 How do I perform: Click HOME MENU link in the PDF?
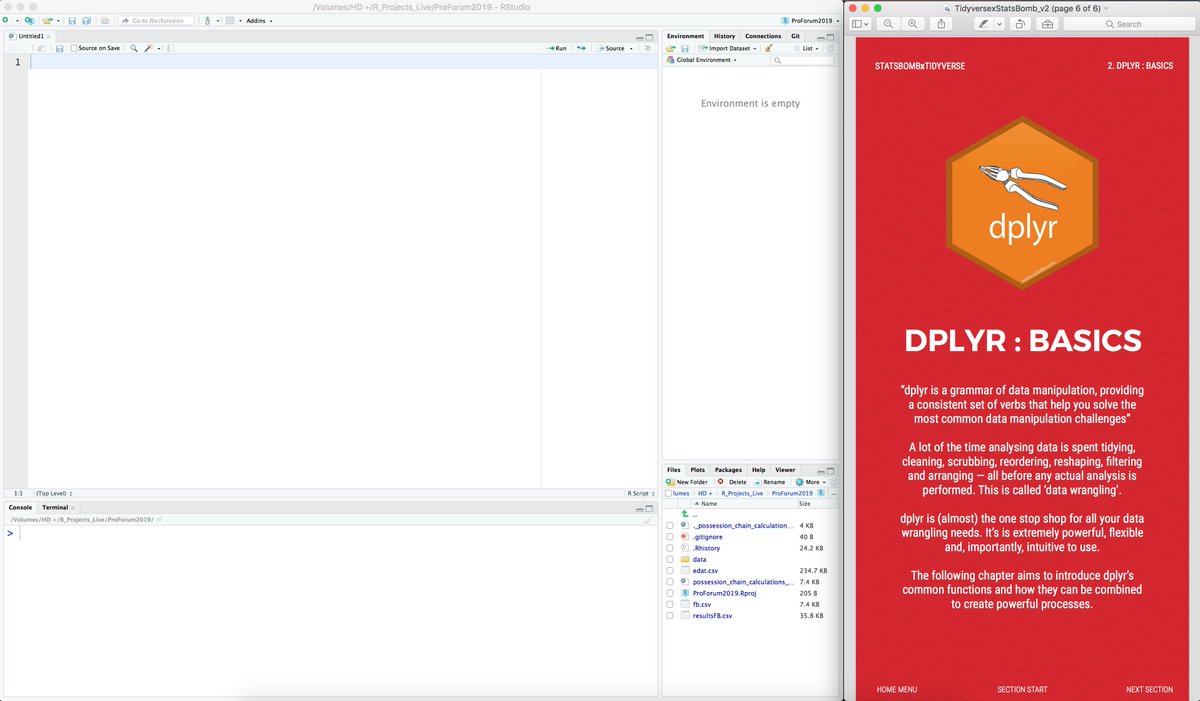tap(896, 689)
